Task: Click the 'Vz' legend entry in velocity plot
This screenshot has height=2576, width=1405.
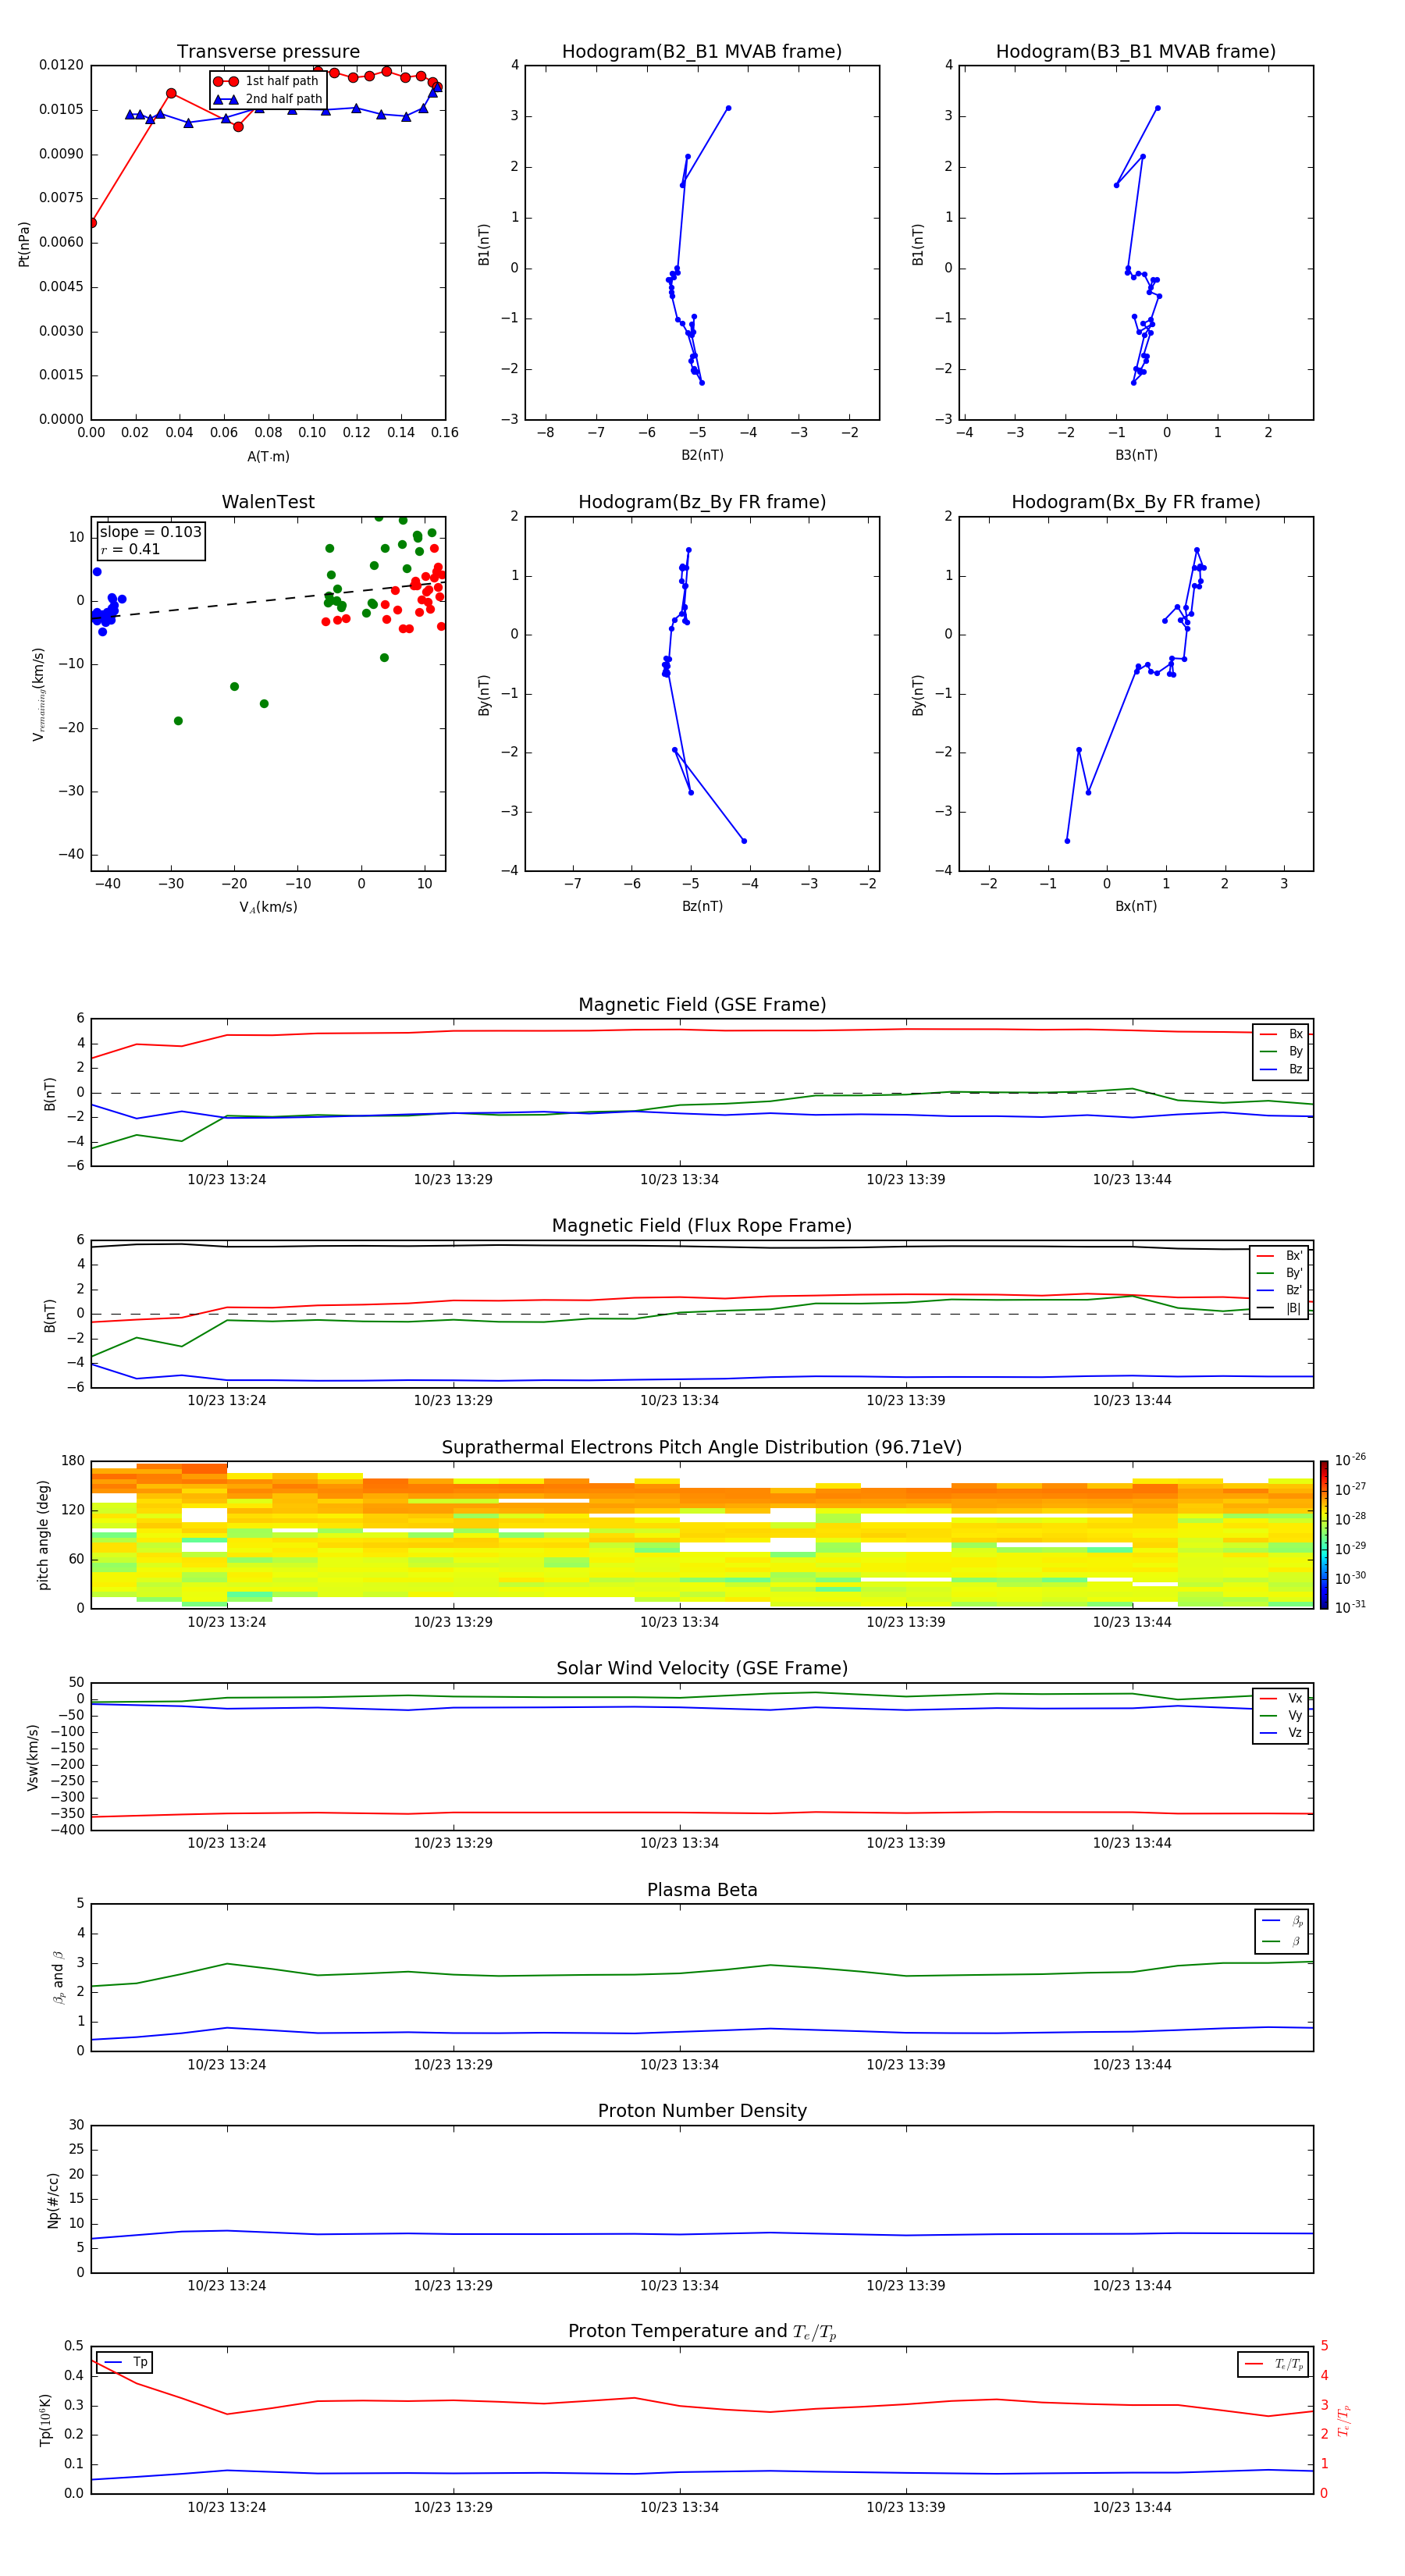Action: (x=1281, y=1733)
